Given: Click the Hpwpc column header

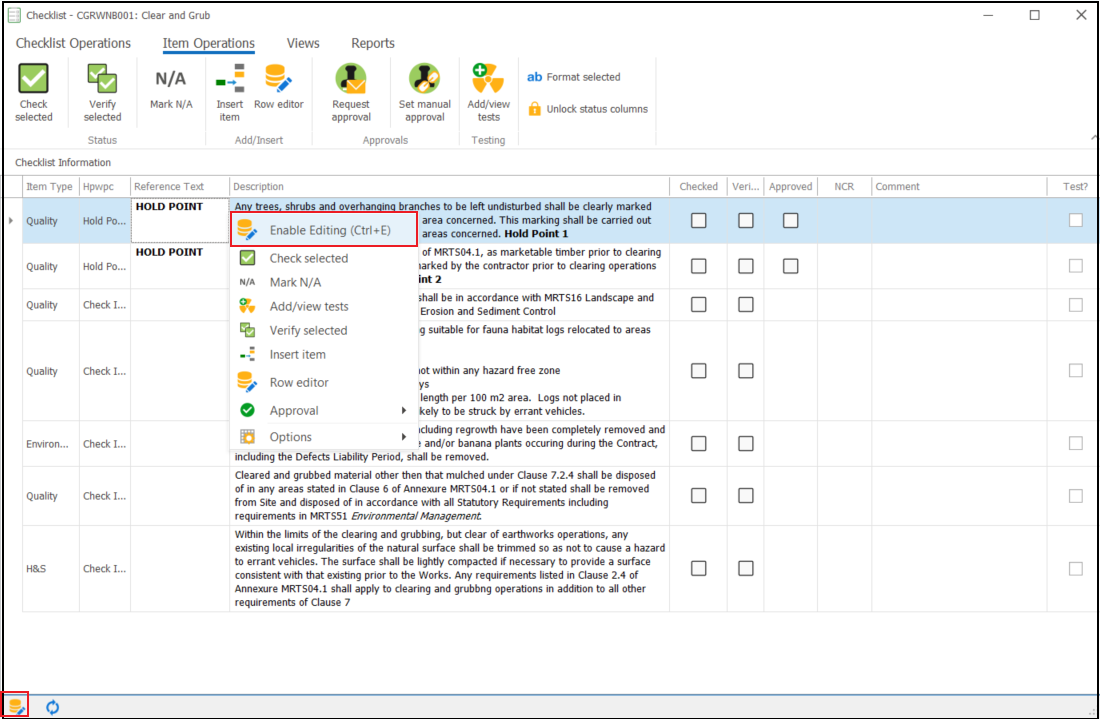Looking at the screenshot, I should (105, 187).
